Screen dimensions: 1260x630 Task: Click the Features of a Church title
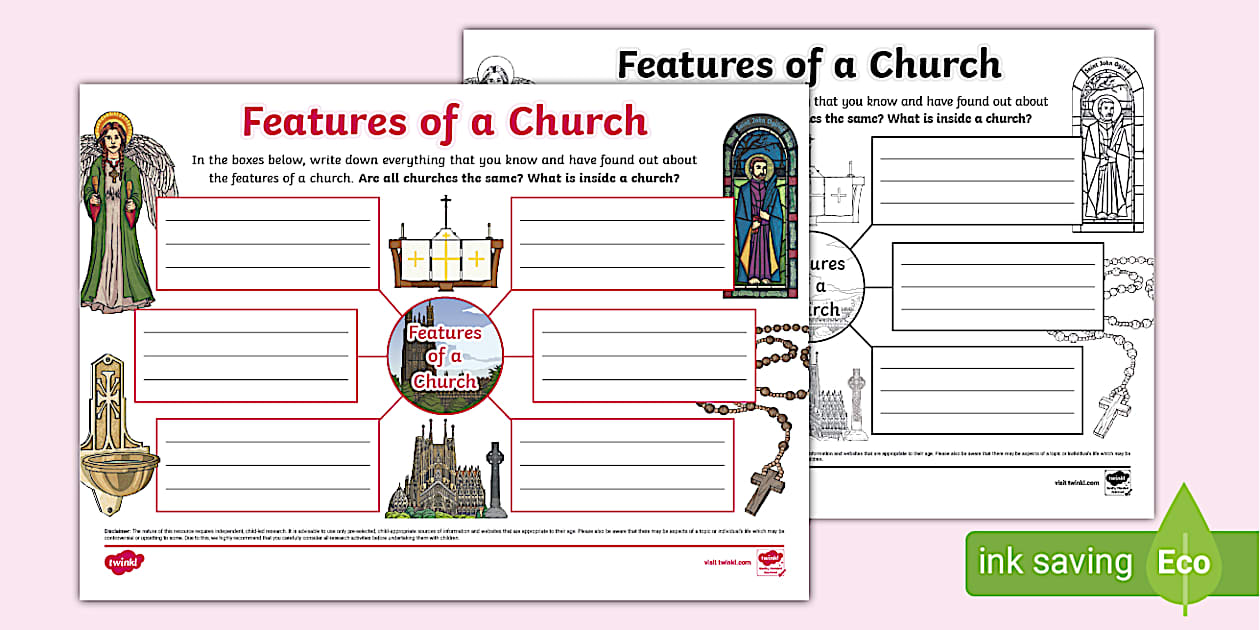pos(444,121)
